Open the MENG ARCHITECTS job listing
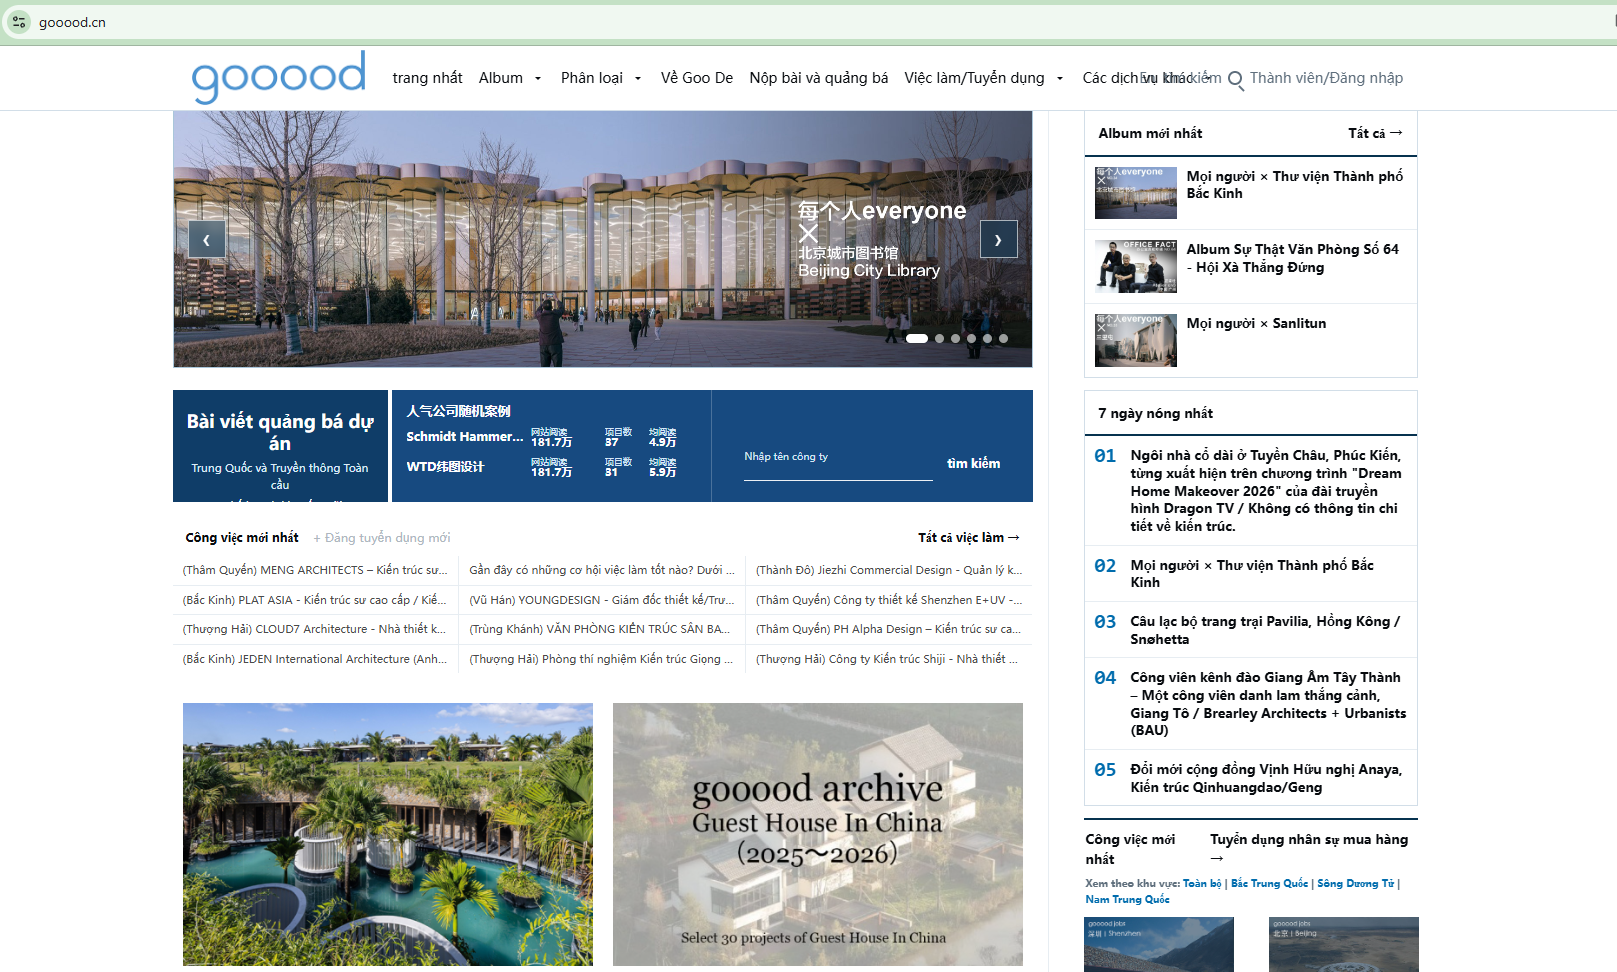This screenshot has width=1617, height=972. click(x=315, y=570)
